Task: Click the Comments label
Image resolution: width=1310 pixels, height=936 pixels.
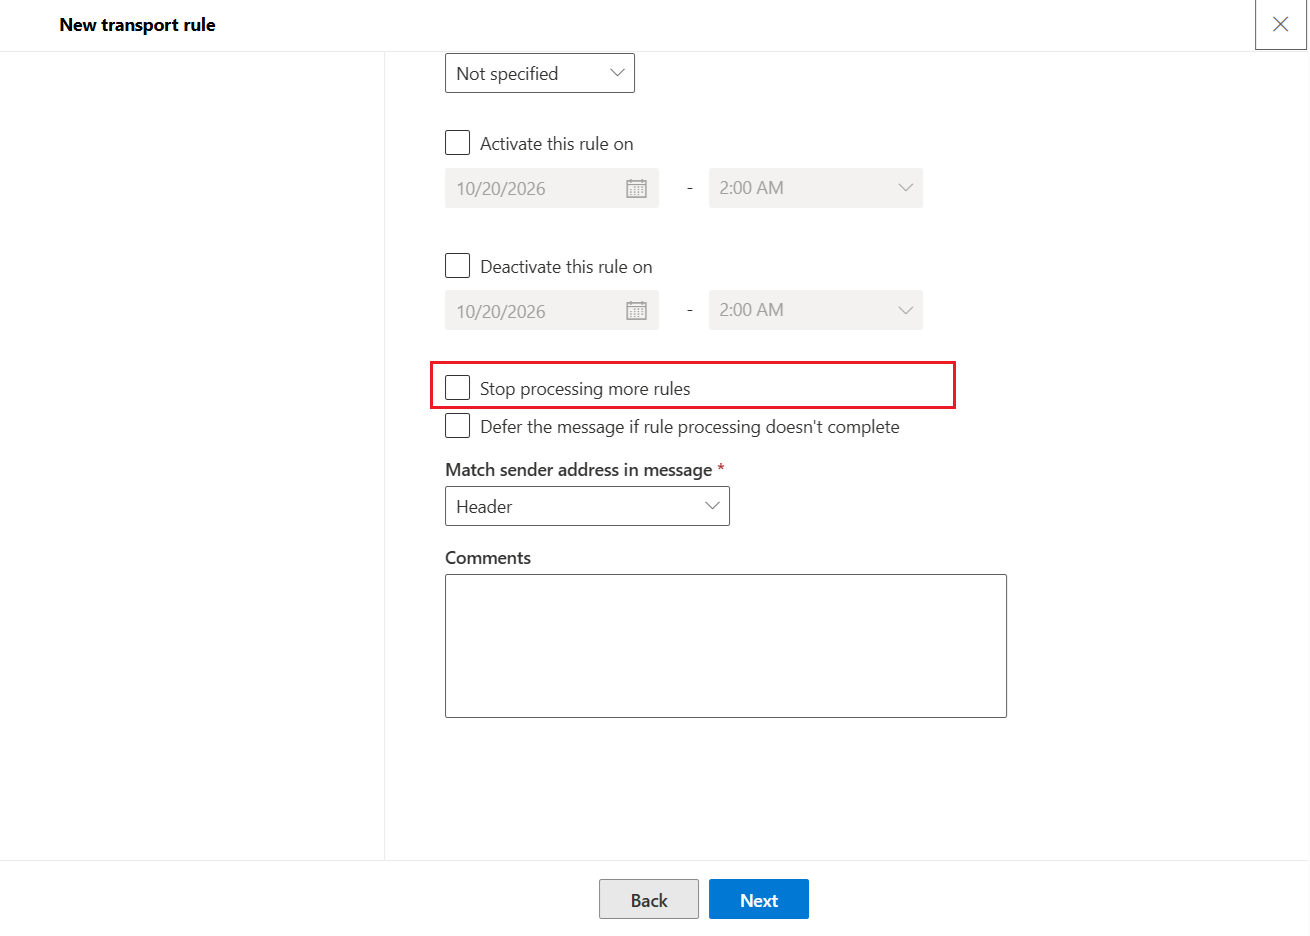Action: tap(488, 558)
